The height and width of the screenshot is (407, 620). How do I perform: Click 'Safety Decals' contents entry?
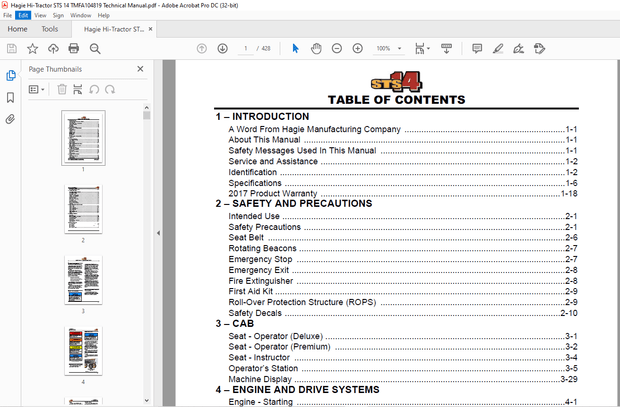click(x=255, y=313)
